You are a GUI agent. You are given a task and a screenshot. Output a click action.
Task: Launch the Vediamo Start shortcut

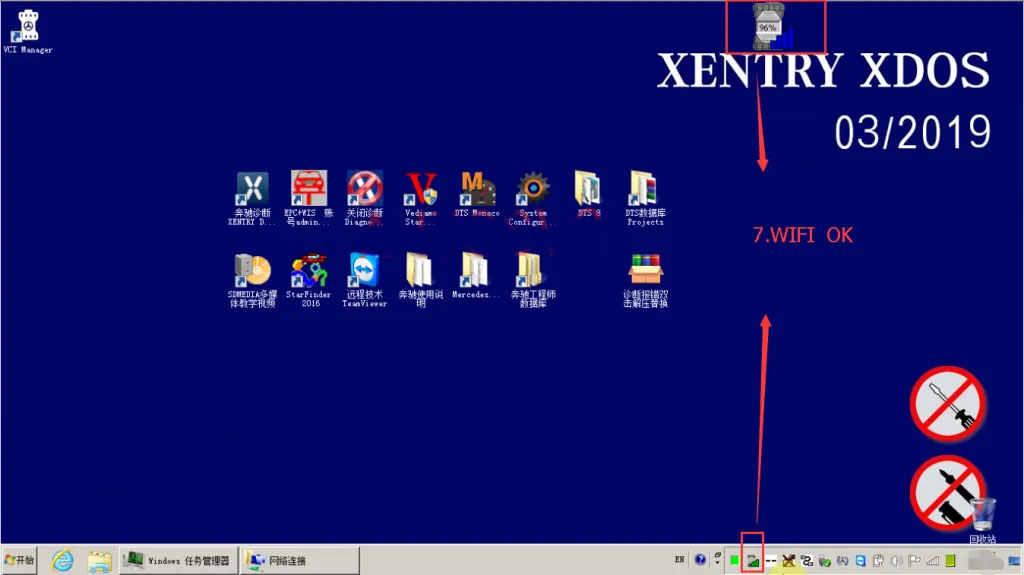pyautogui.click(x=421, y=199)
